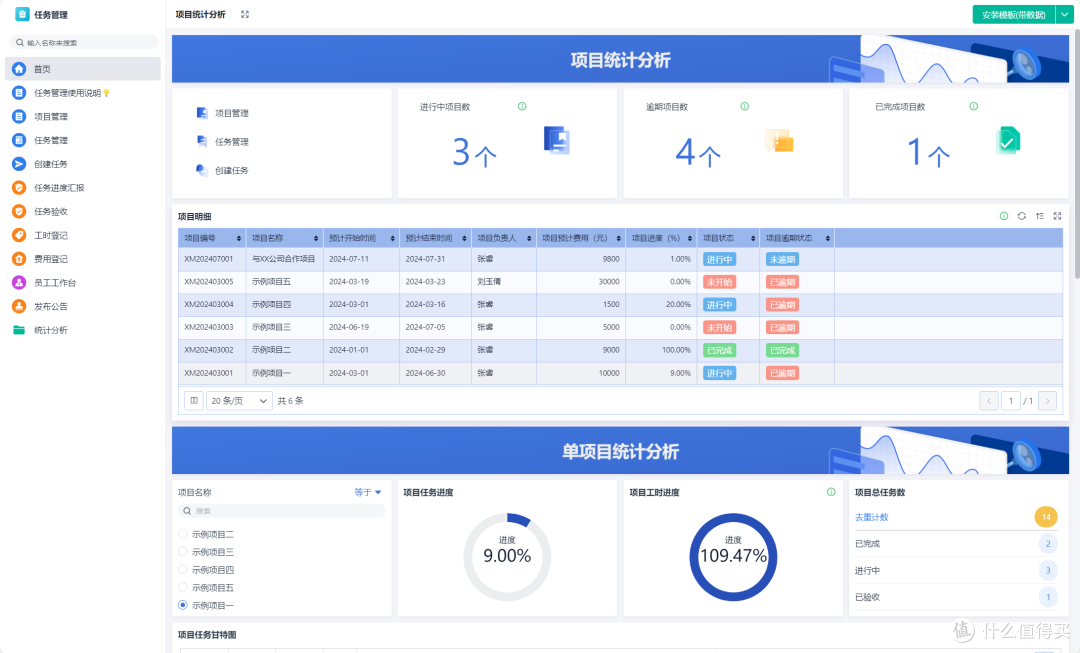Click the 费用登记 sidebar icon

19,259
